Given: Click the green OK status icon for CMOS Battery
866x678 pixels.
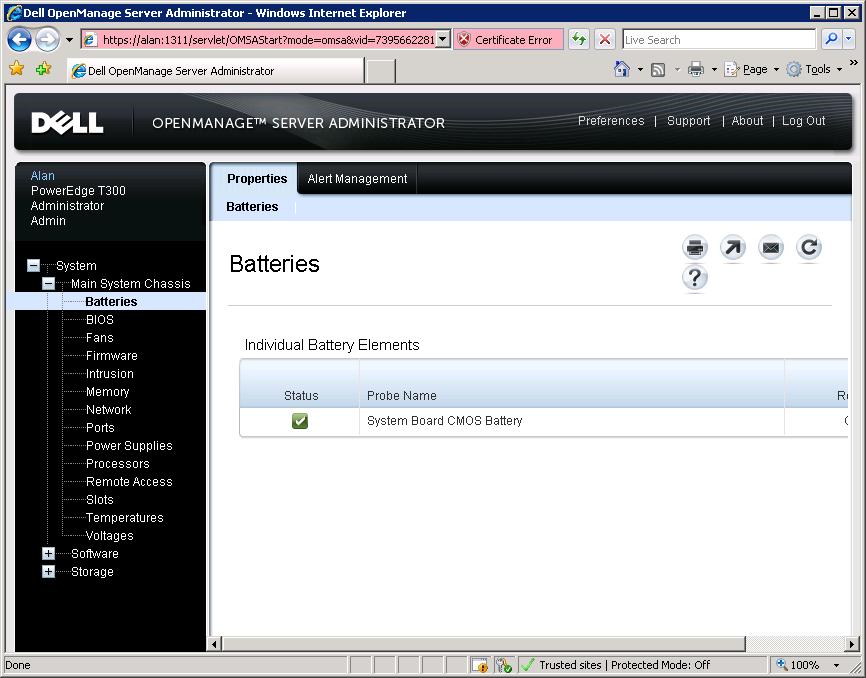Looking at the screenshot, I should tap(300, 421).
